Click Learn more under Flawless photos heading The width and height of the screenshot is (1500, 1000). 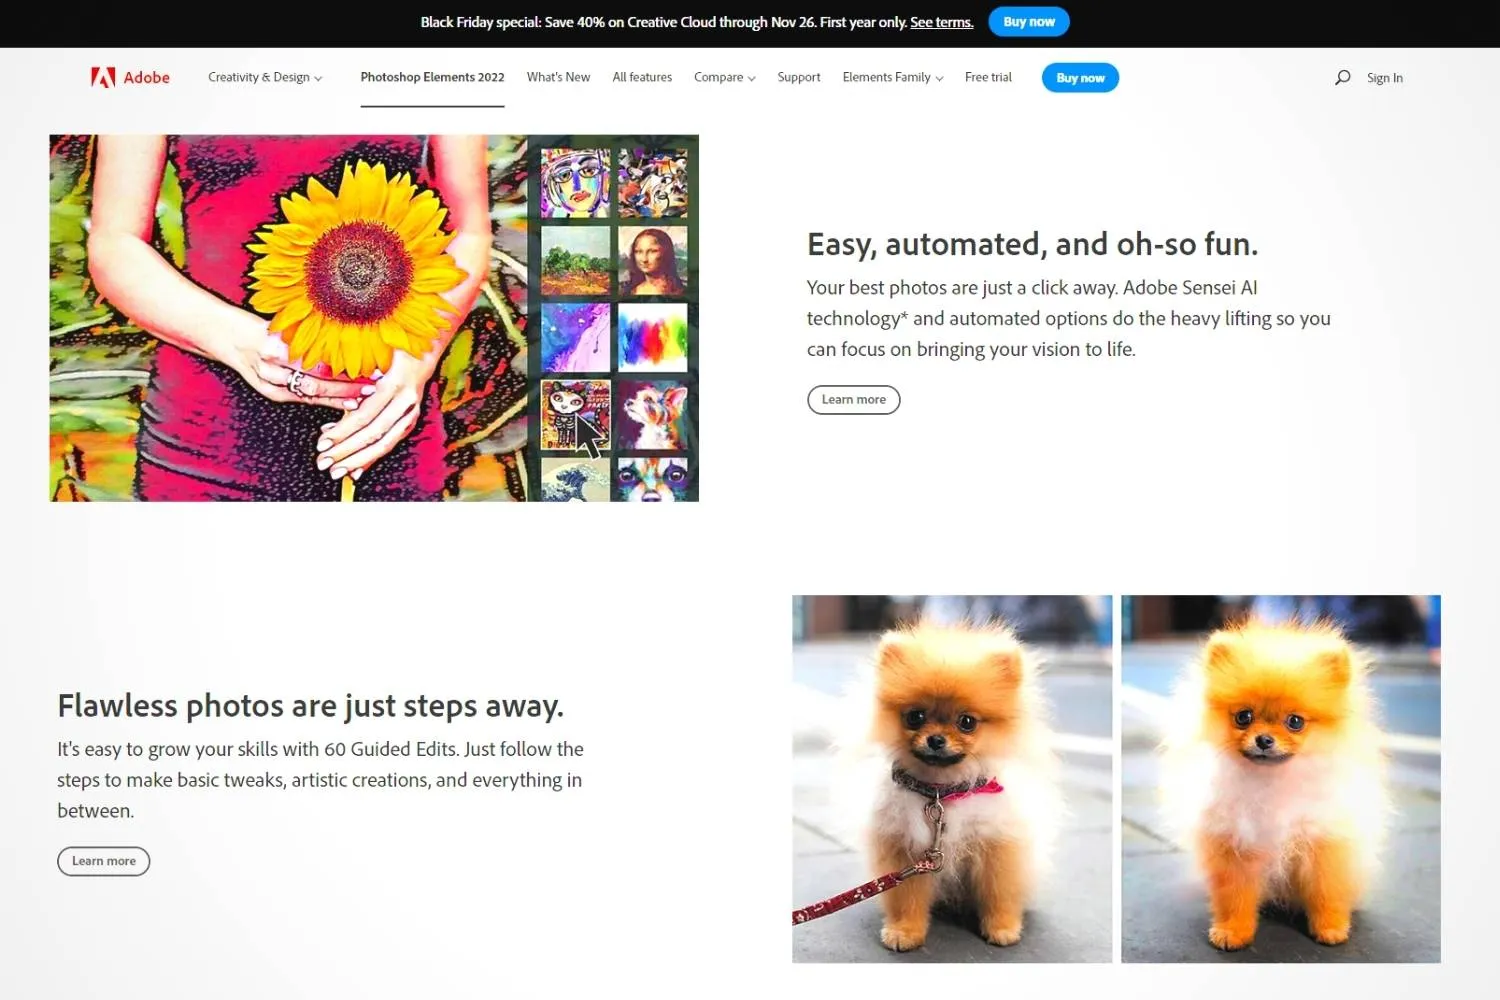click(x=104, y=861)
